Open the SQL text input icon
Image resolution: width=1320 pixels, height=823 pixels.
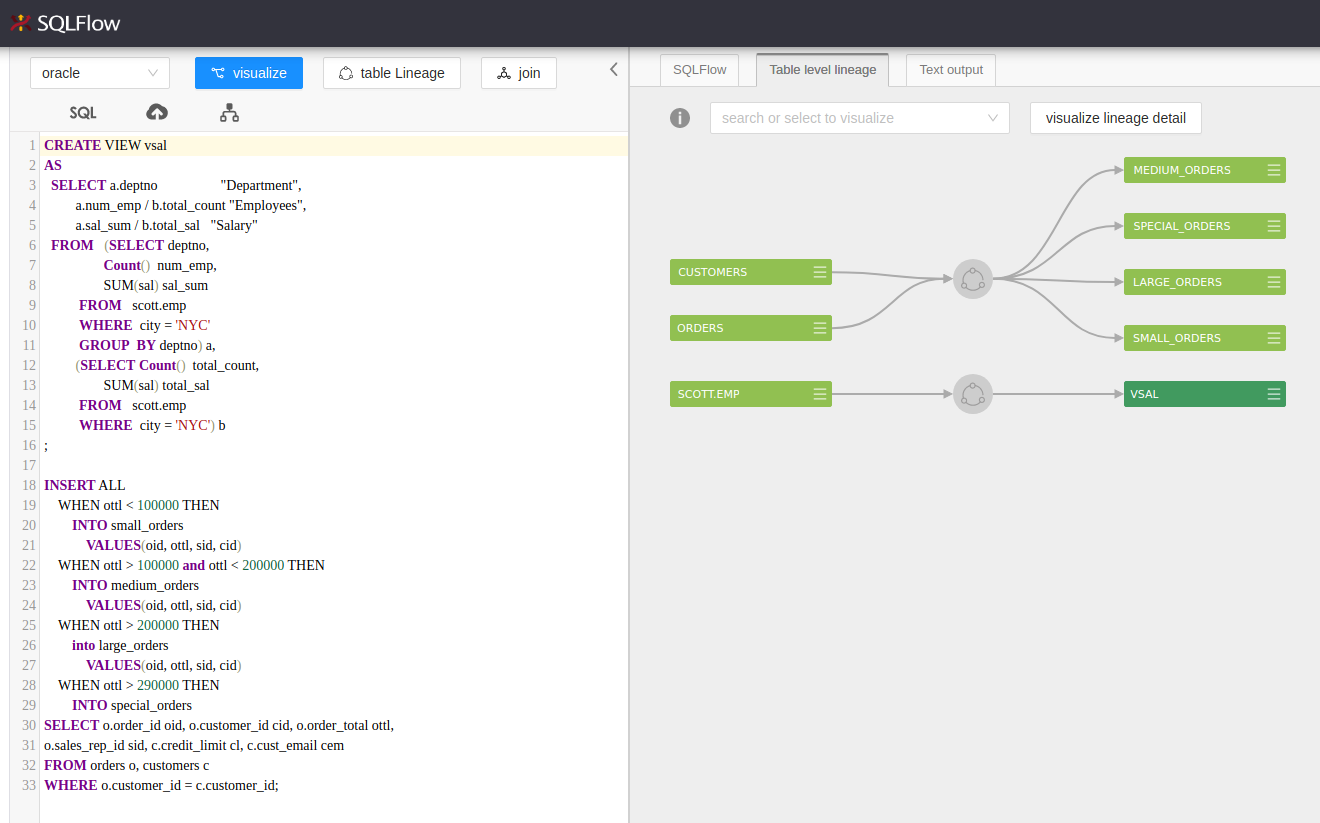pyautogui.click(x=83, y=113)
